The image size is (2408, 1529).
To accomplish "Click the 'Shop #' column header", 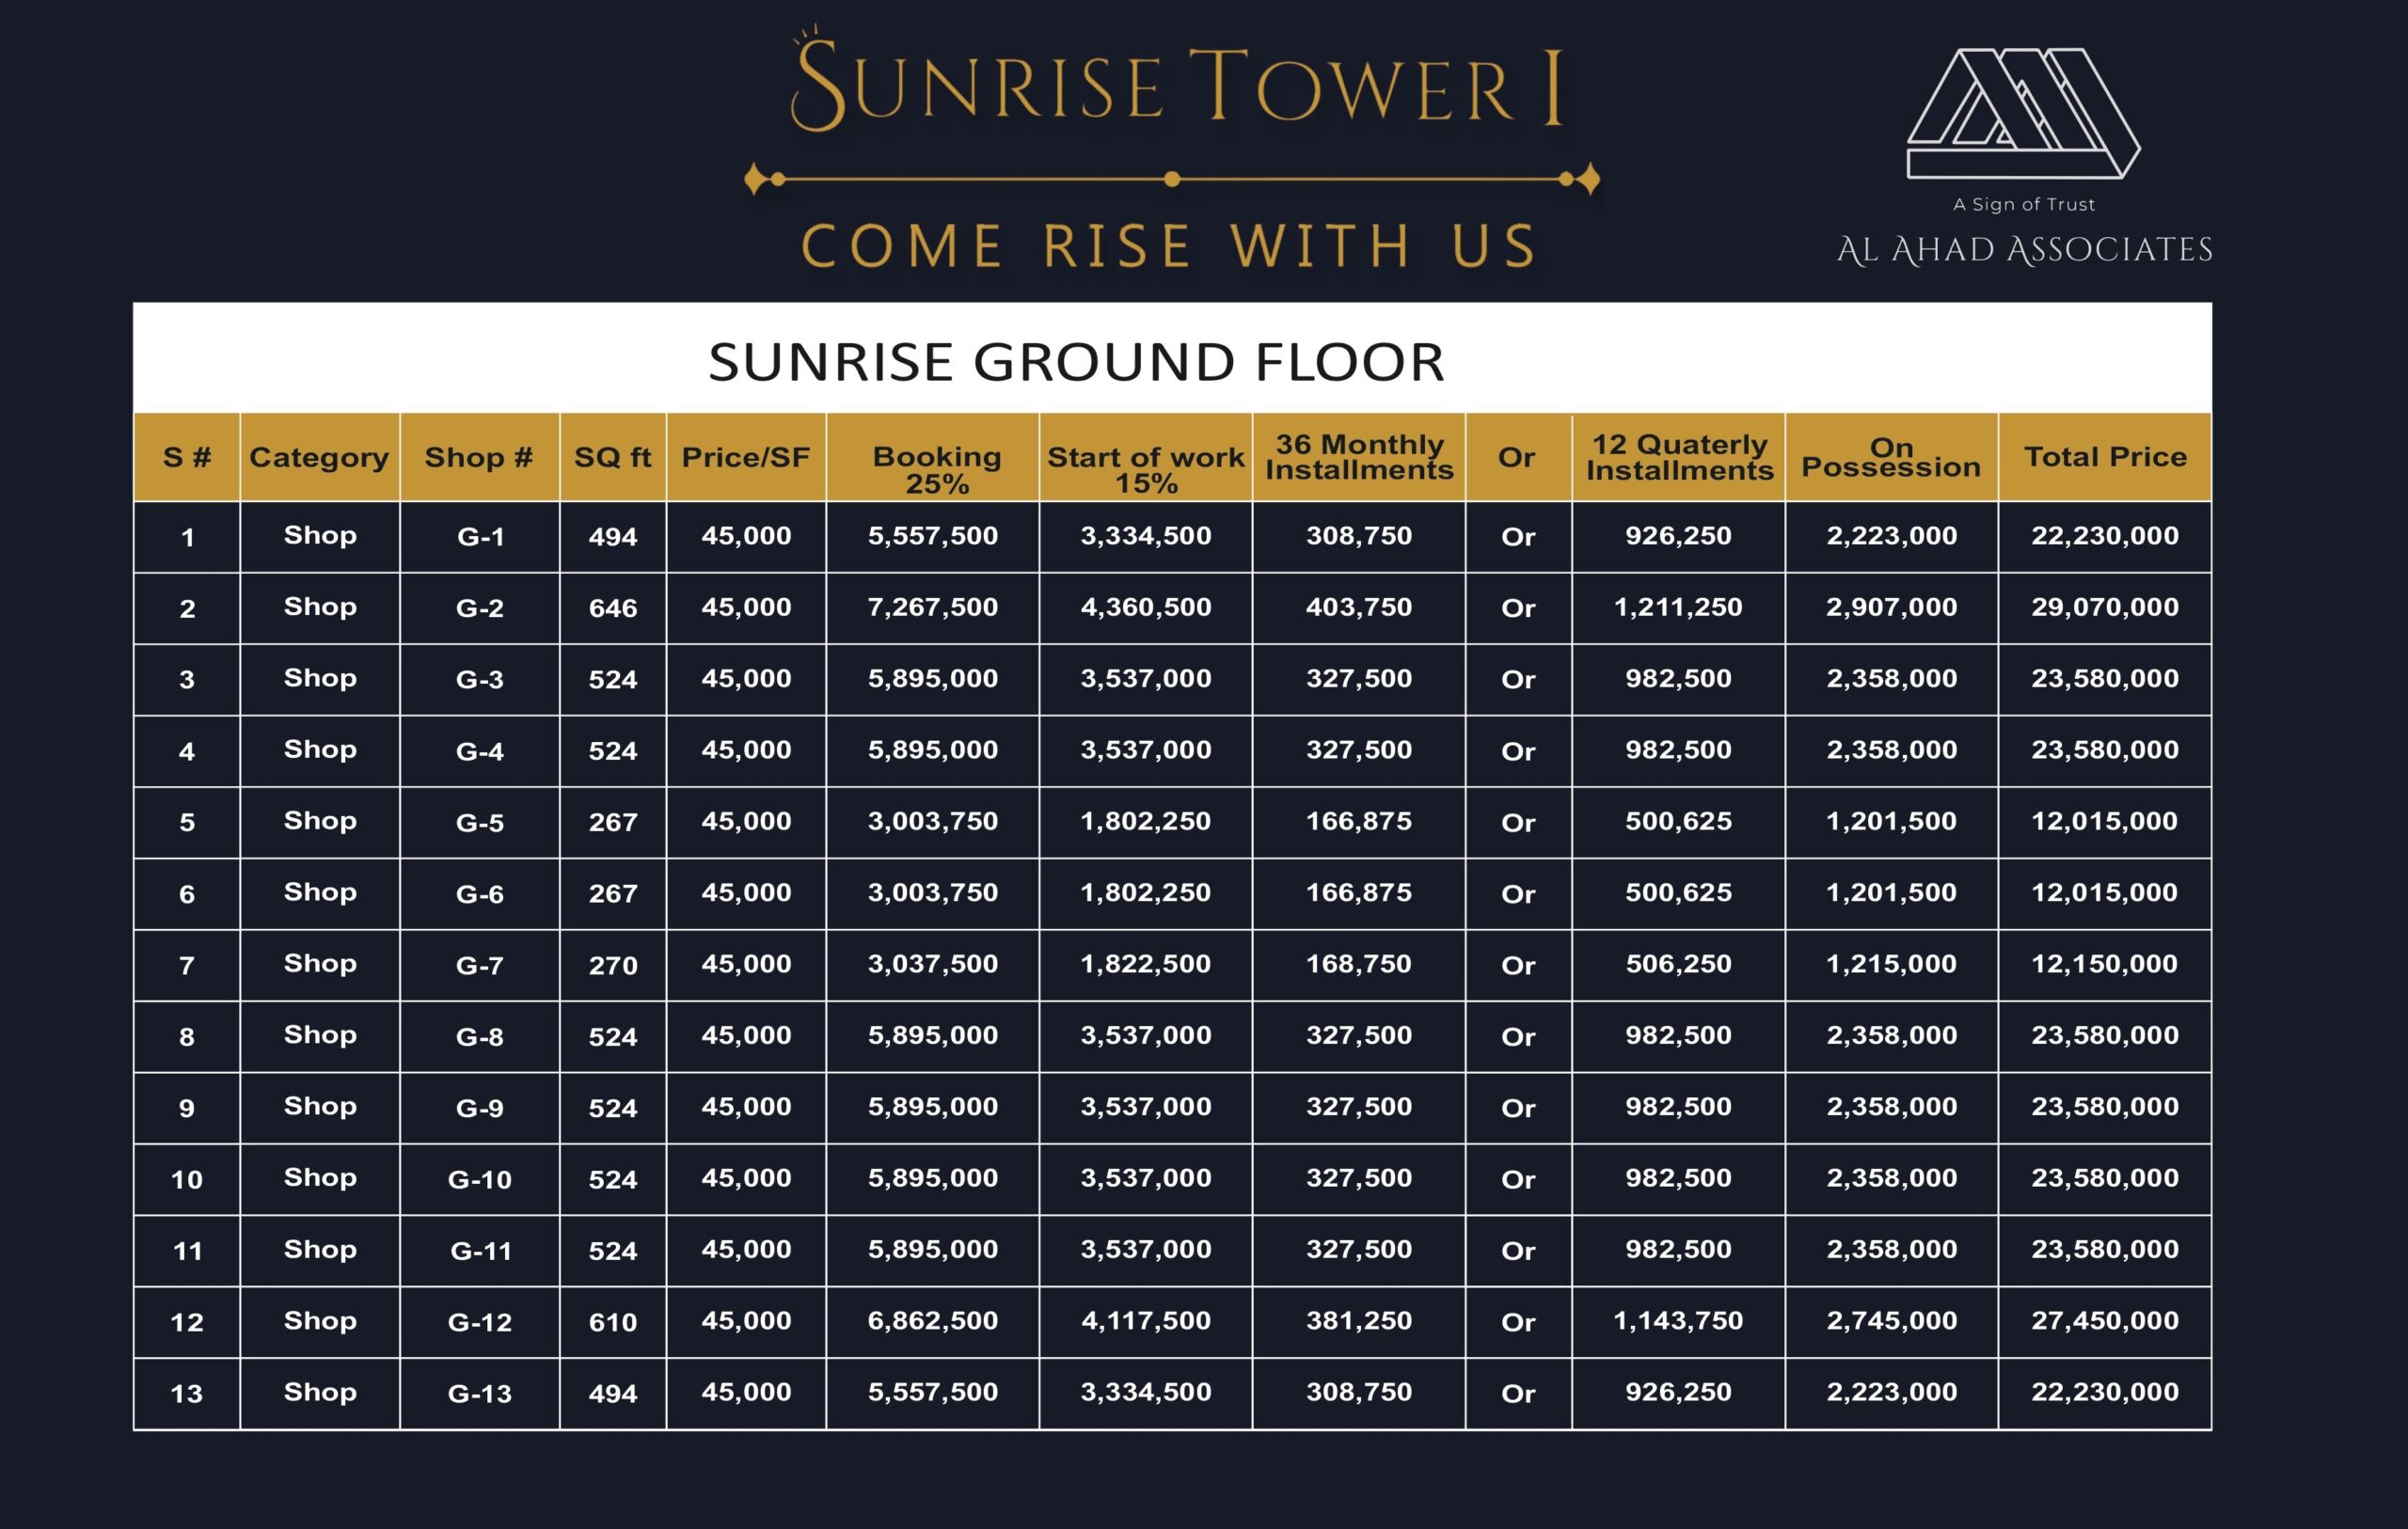I will click(479, 457).
